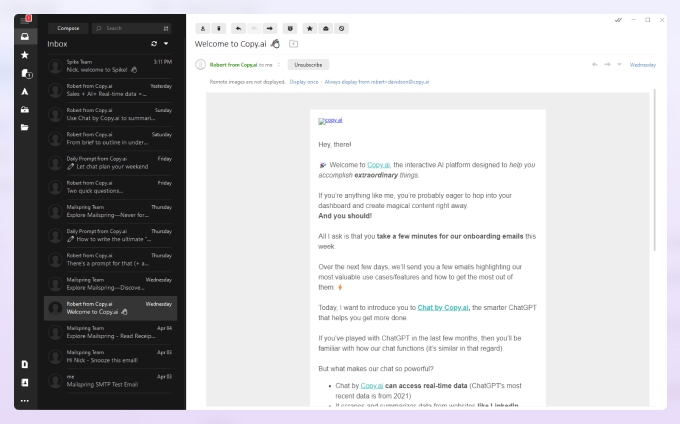Click the green 'Robert from Copy.ai' sender name

(233, 65)
